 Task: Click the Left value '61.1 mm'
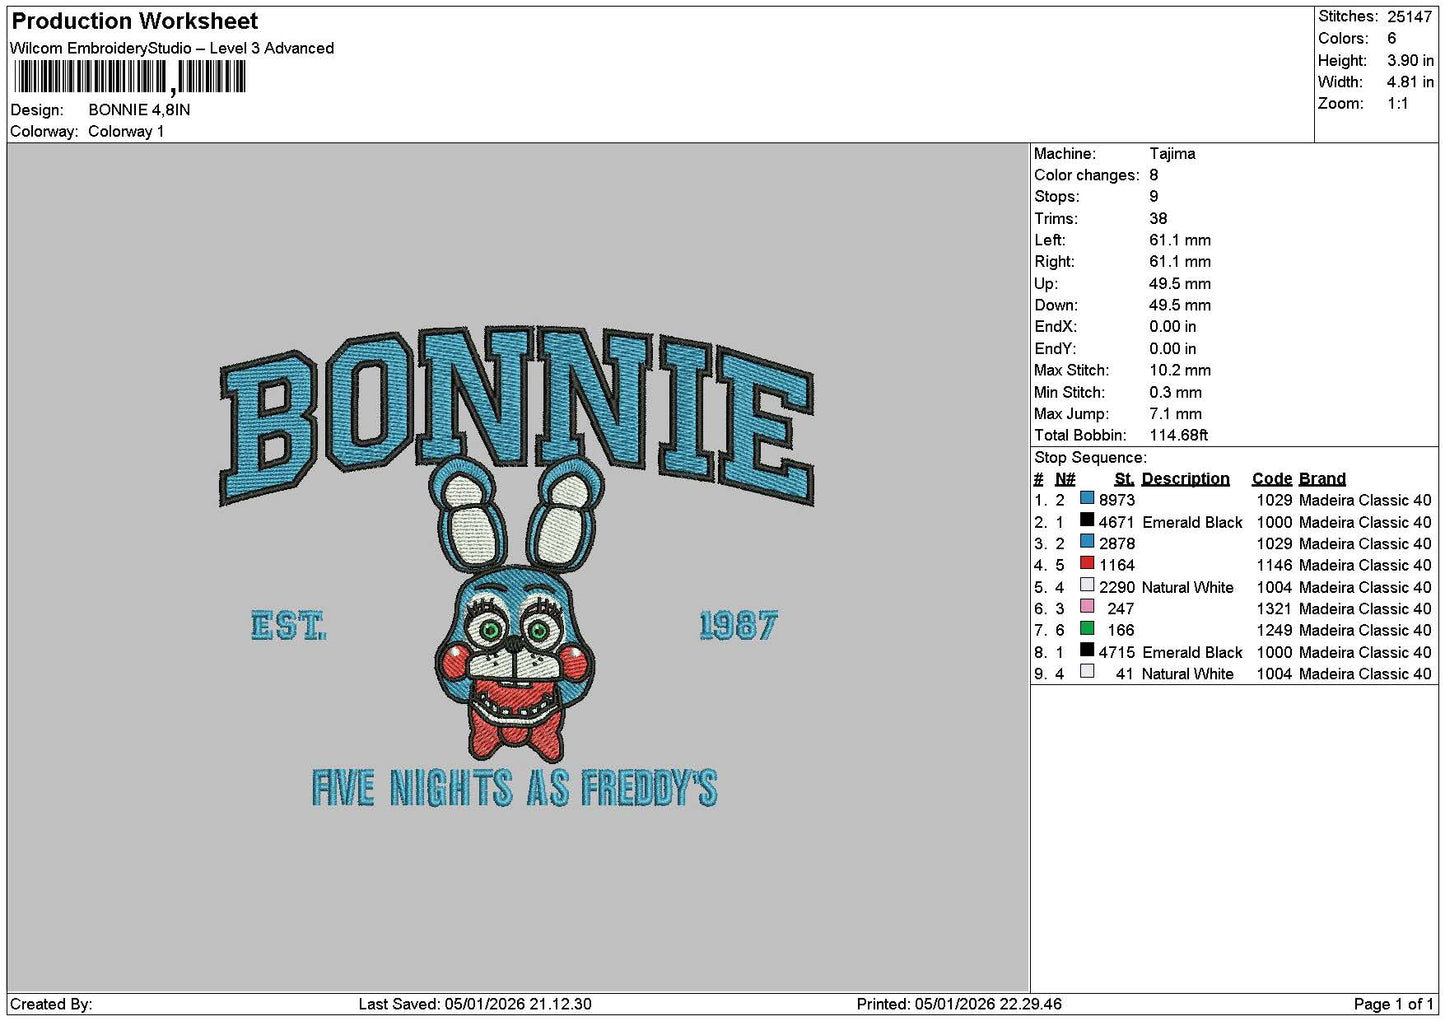(x=1180, y=241)
